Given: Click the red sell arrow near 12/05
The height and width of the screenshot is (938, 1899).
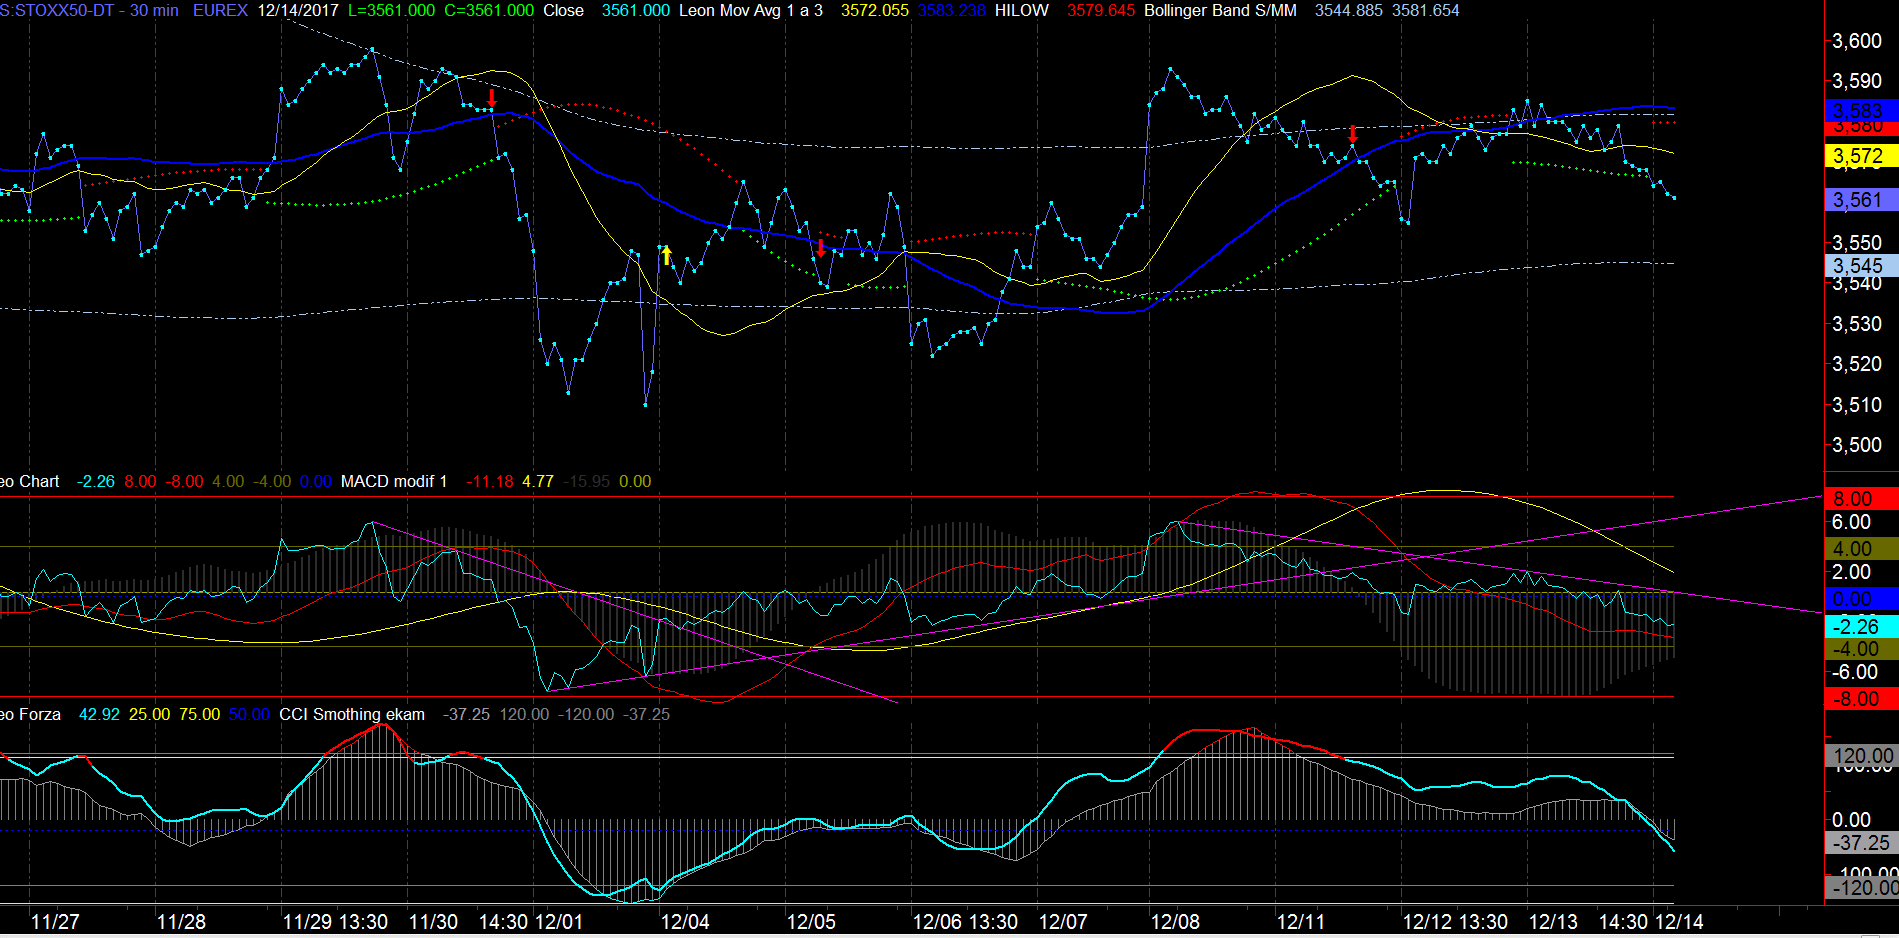Looking at the screenshot, I should tap(821, 248).
